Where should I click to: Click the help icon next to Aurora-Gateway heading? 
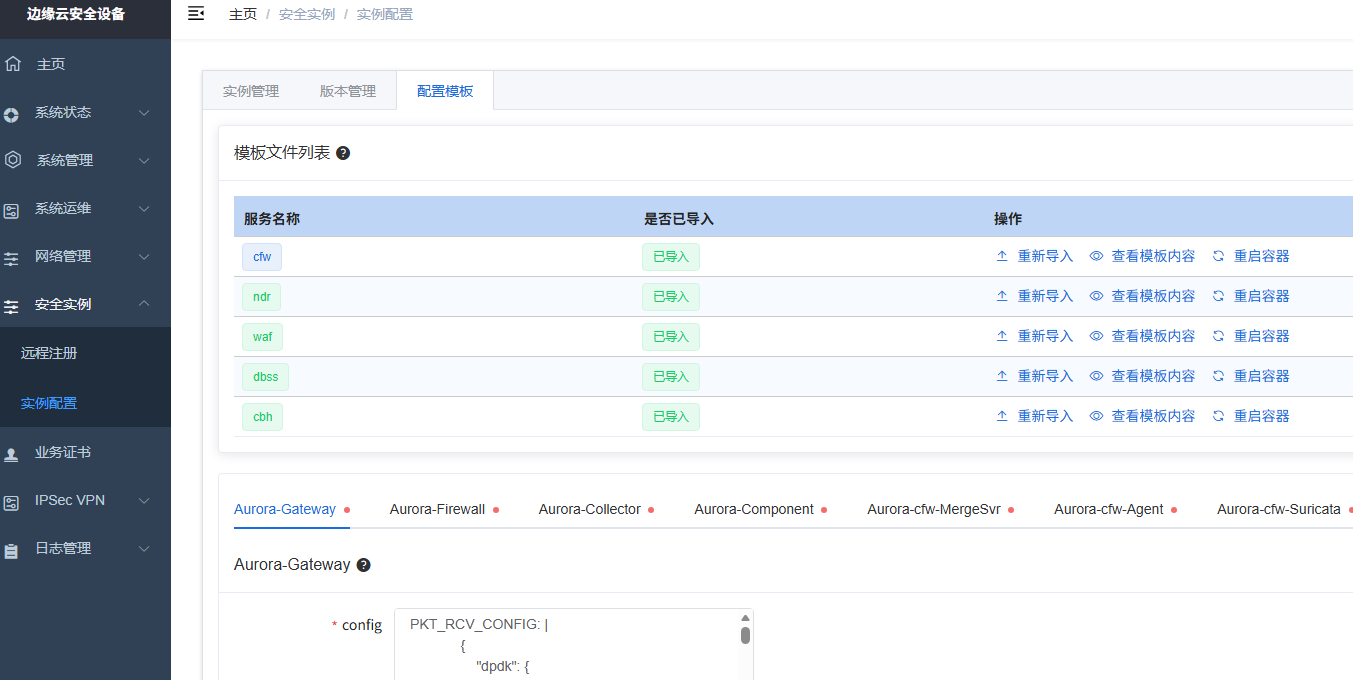363,565
